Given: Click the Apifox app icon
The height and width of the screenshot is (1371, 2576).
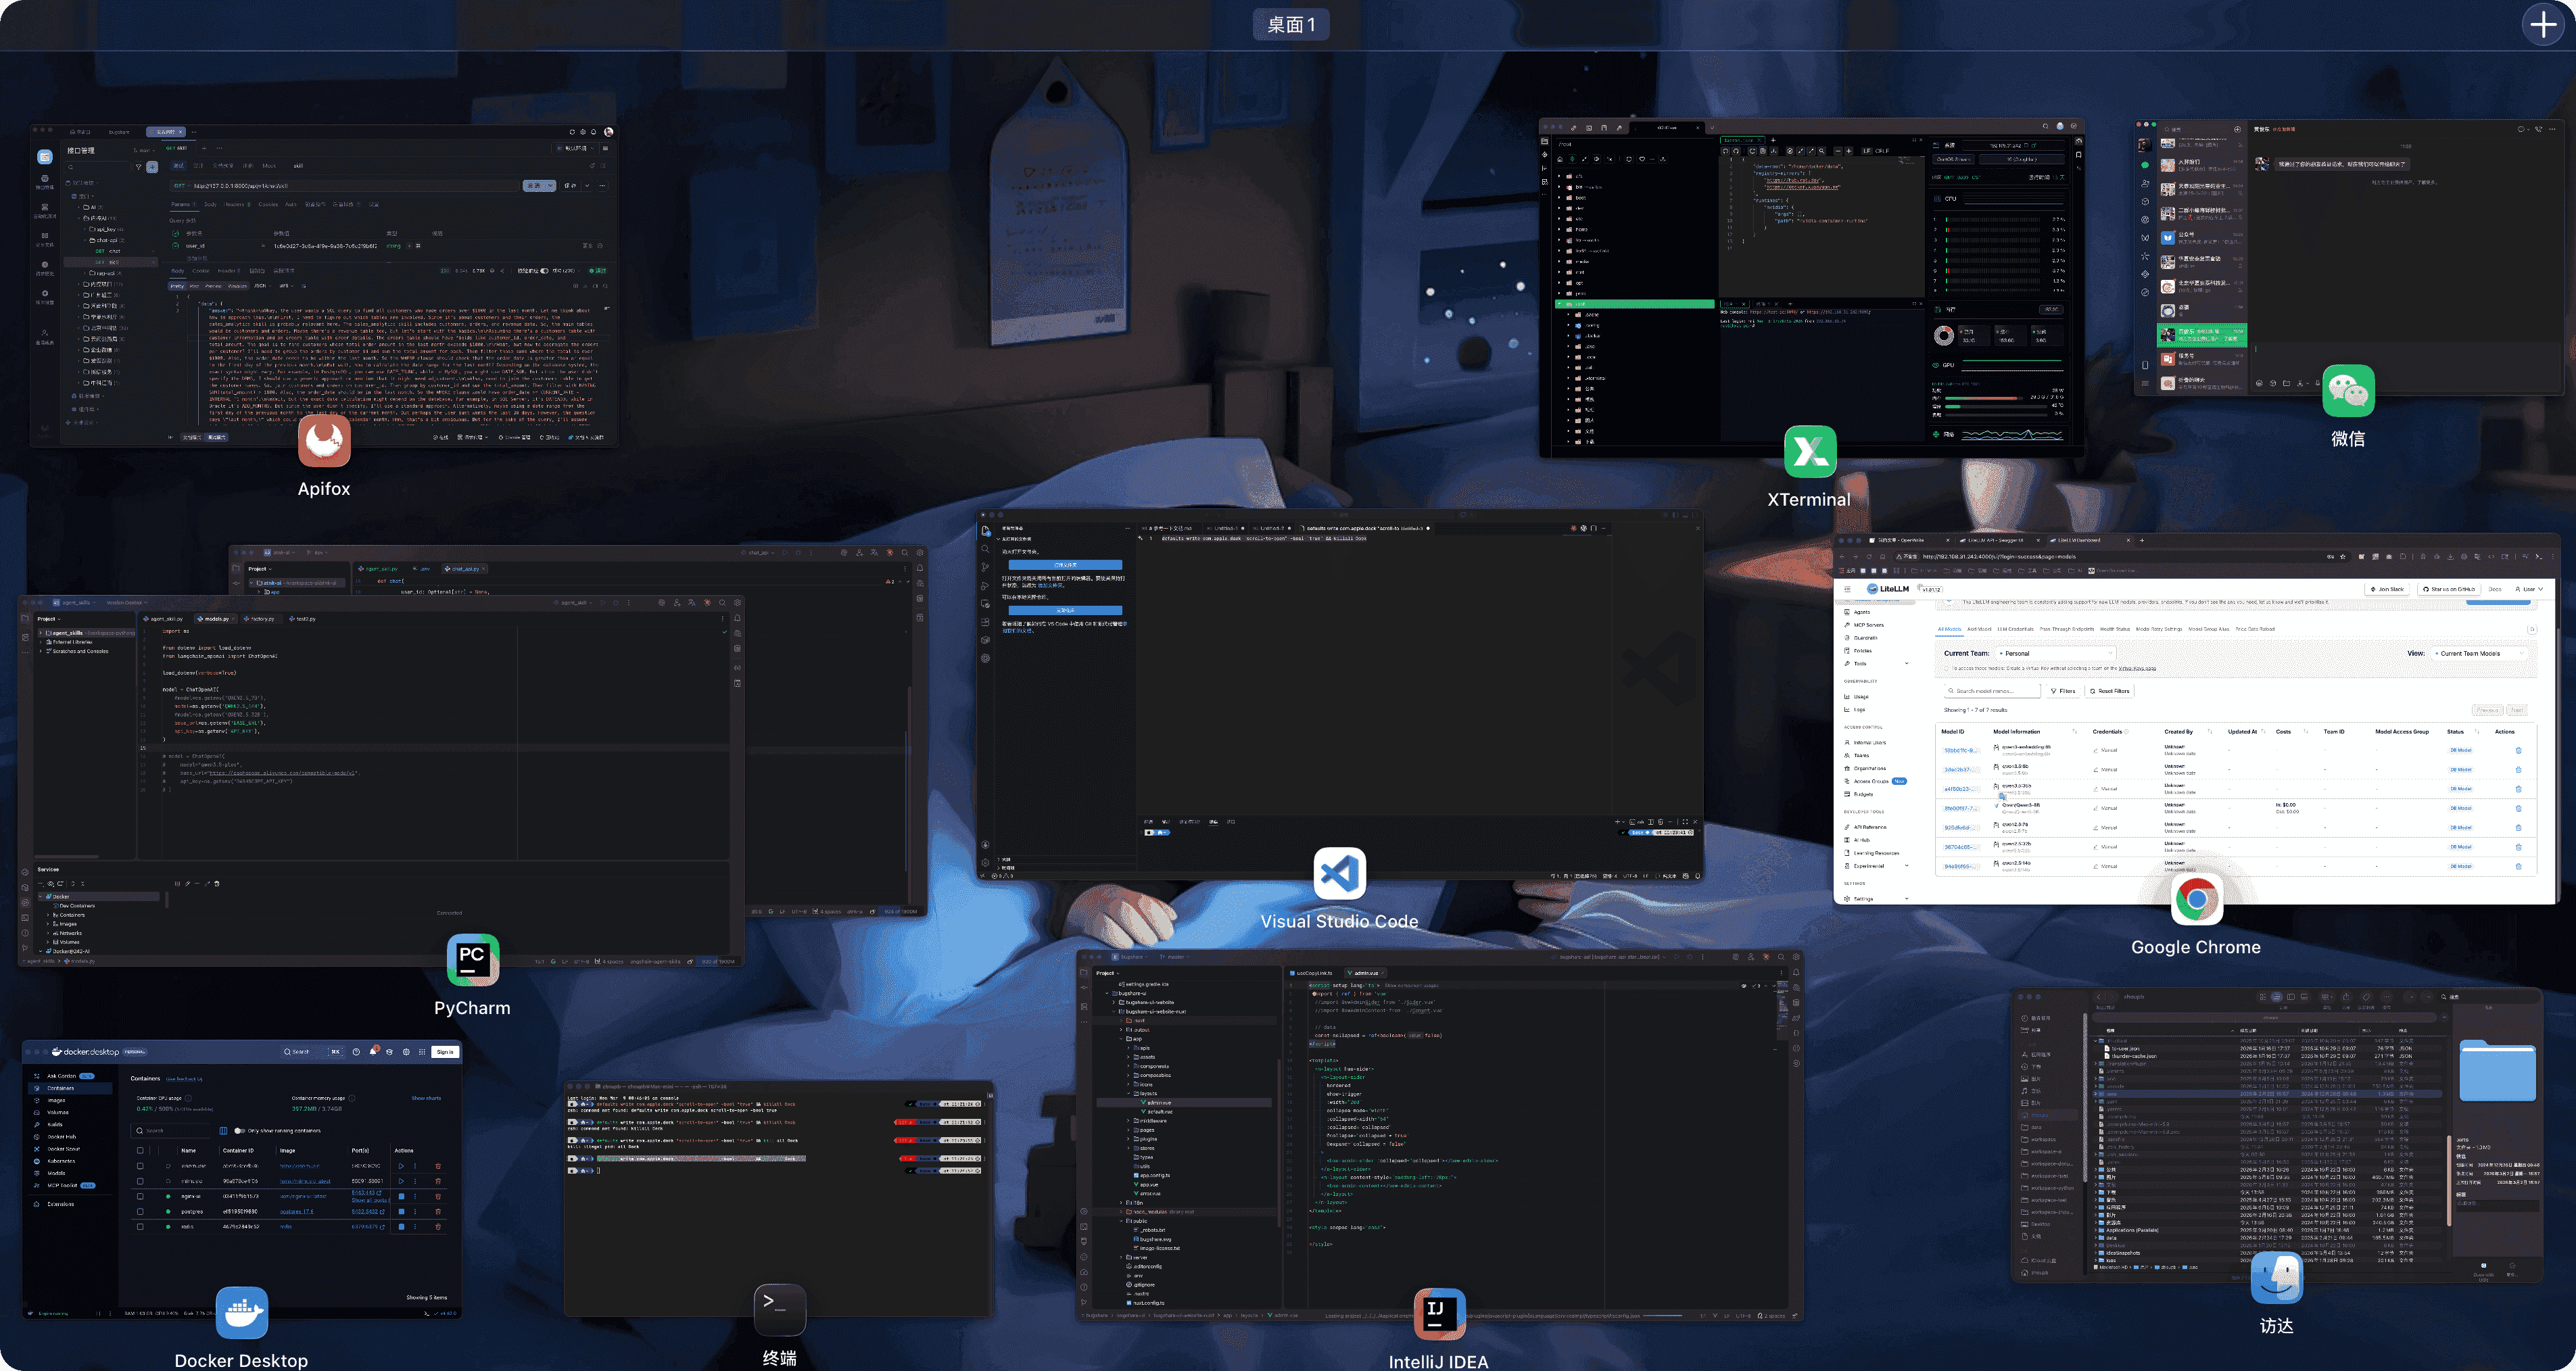Looking at the screenshot, I should (x=324, y=441).
